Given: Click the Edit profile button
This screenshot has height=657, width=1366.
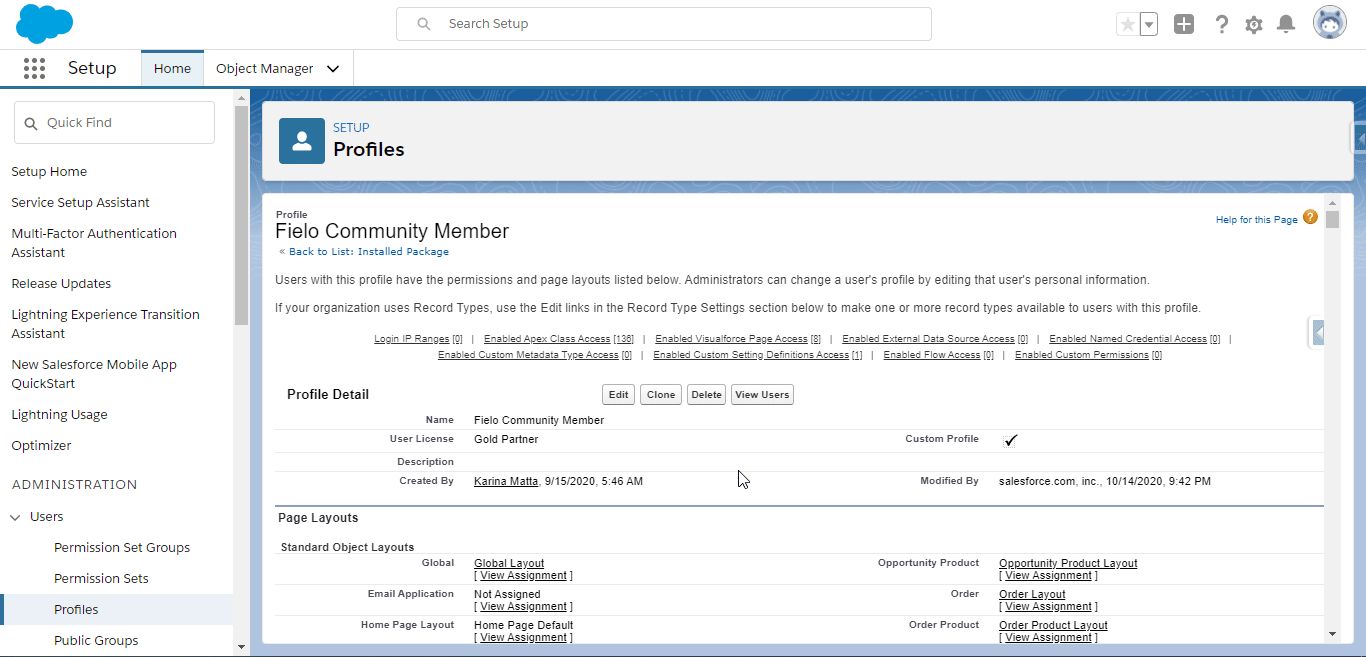Looking at the screenshot, I should [x=619, y=395].
